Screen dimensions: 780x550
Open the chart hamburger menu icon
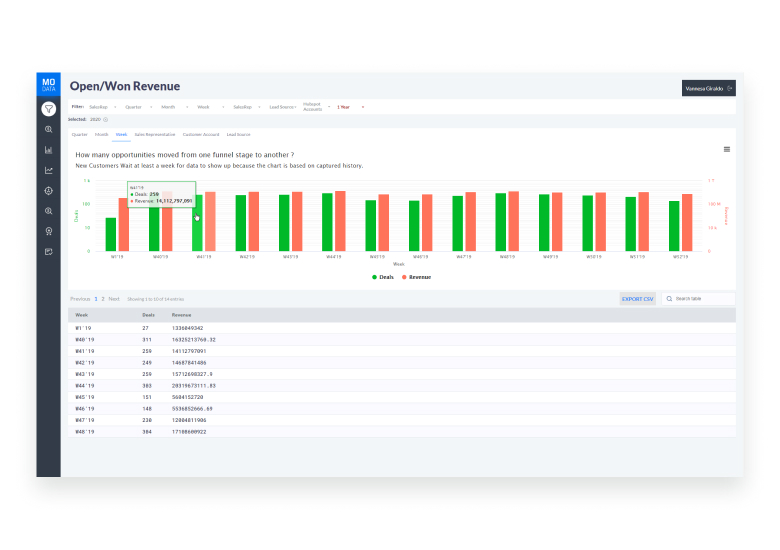coord(727,149)
